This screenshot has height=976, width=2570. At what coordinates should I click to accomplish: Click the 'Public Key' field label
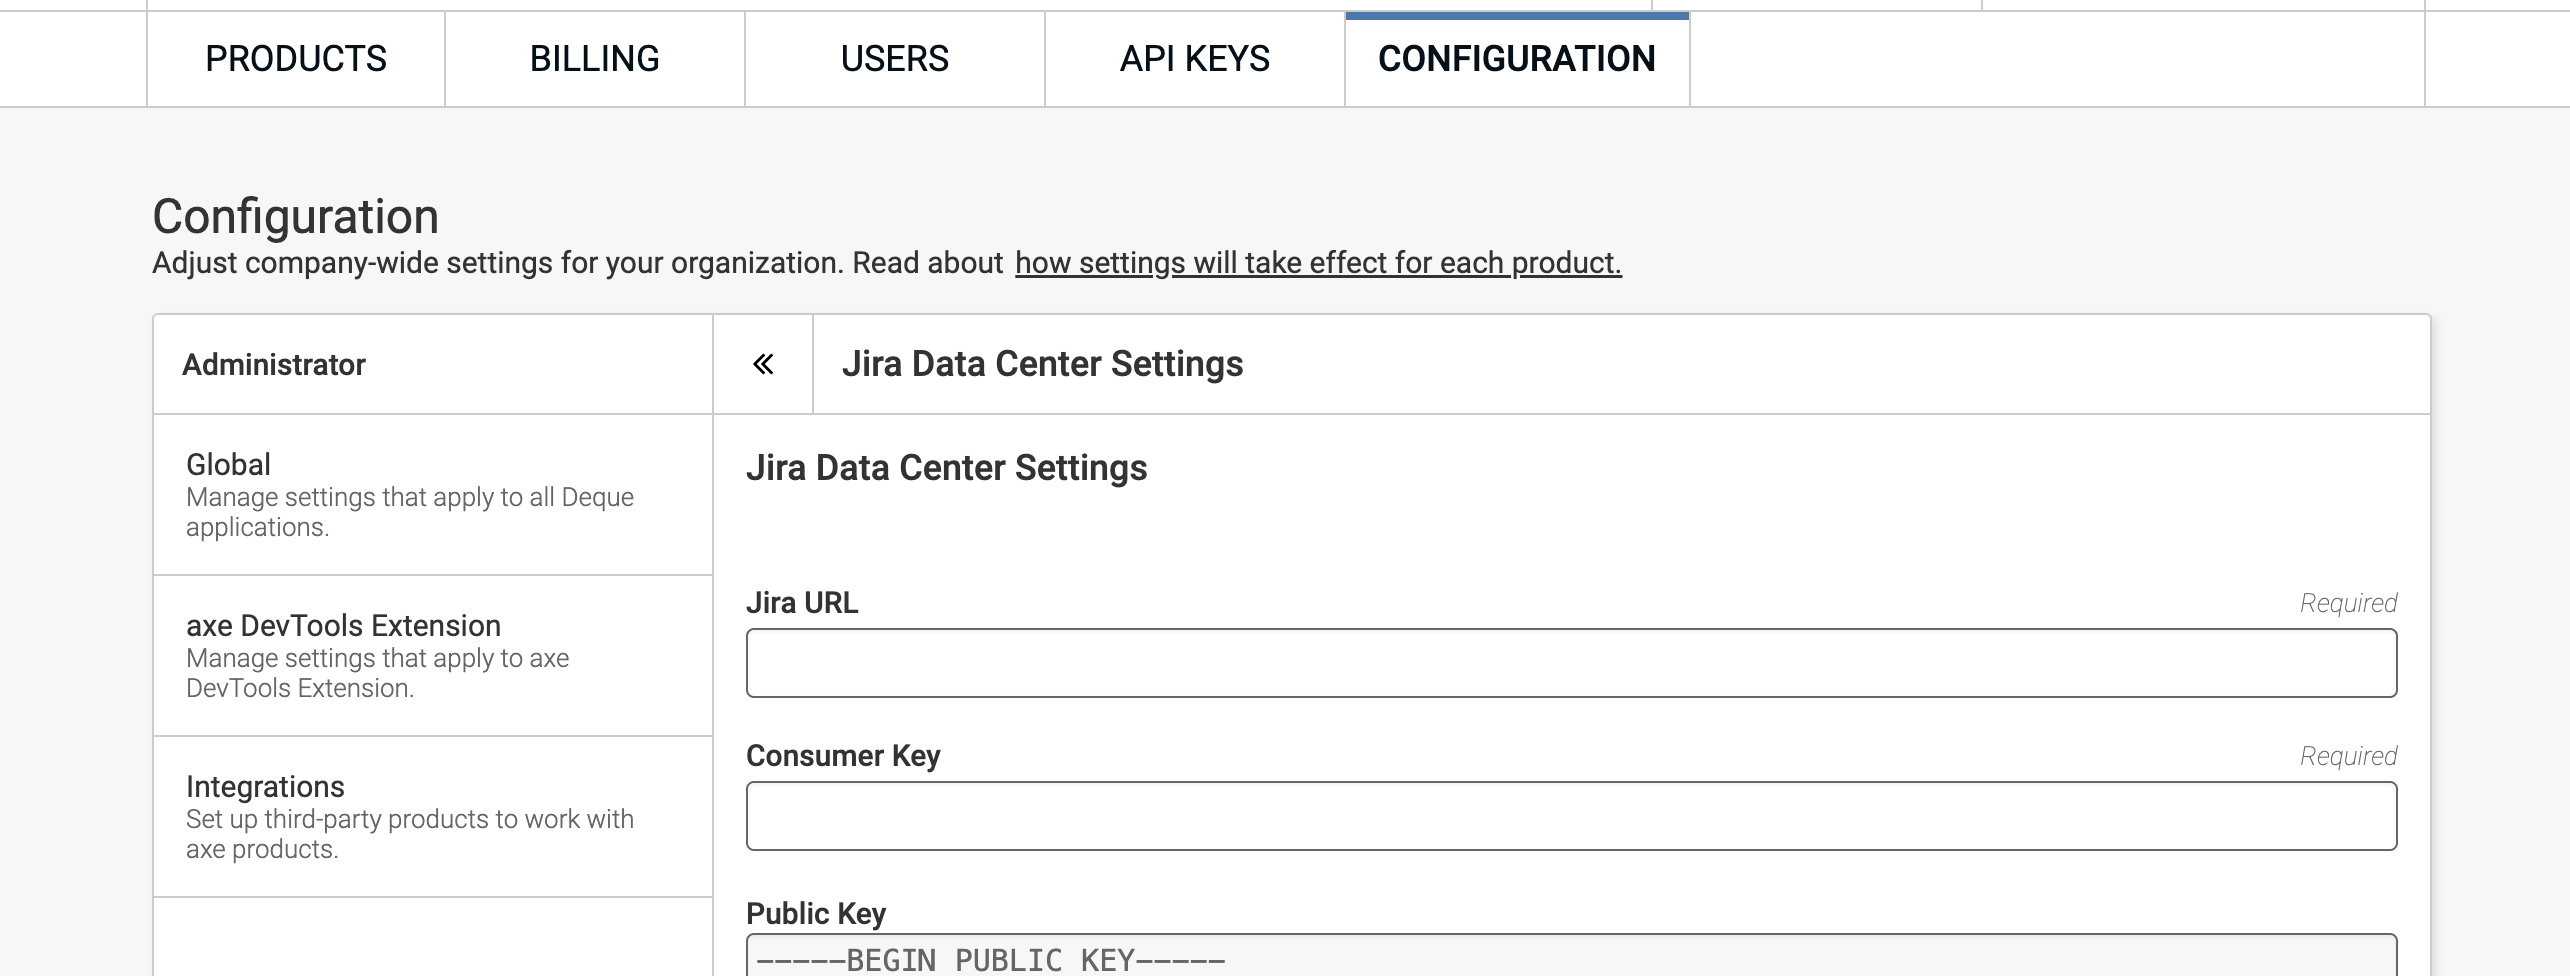(816, 913)
